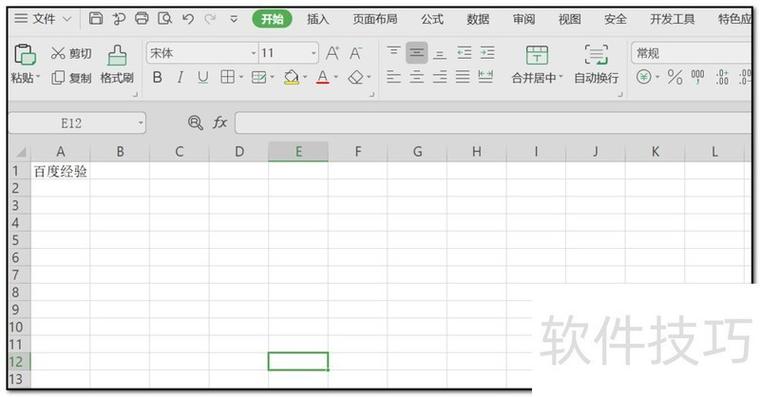Screen dimensions: 760x397
Task: Click in the formula bar input
Action: (x=494, y=123)
